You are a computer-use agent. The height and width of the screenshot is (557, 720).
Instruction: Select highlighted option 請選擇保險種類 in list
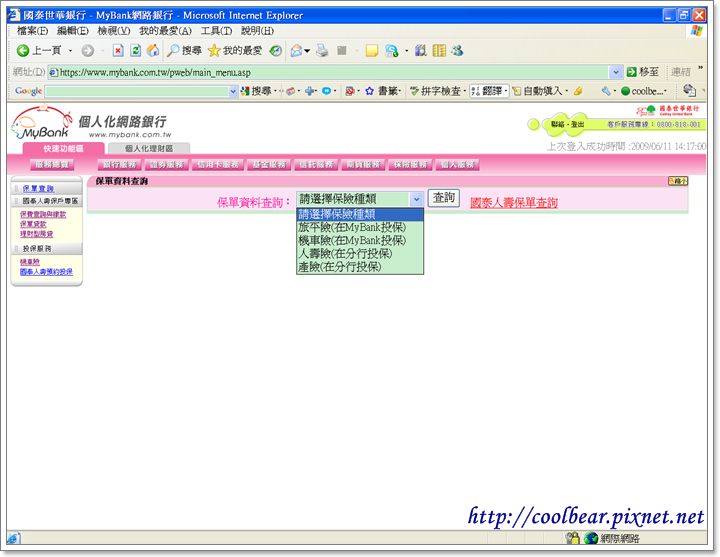[x=360, y=214]
